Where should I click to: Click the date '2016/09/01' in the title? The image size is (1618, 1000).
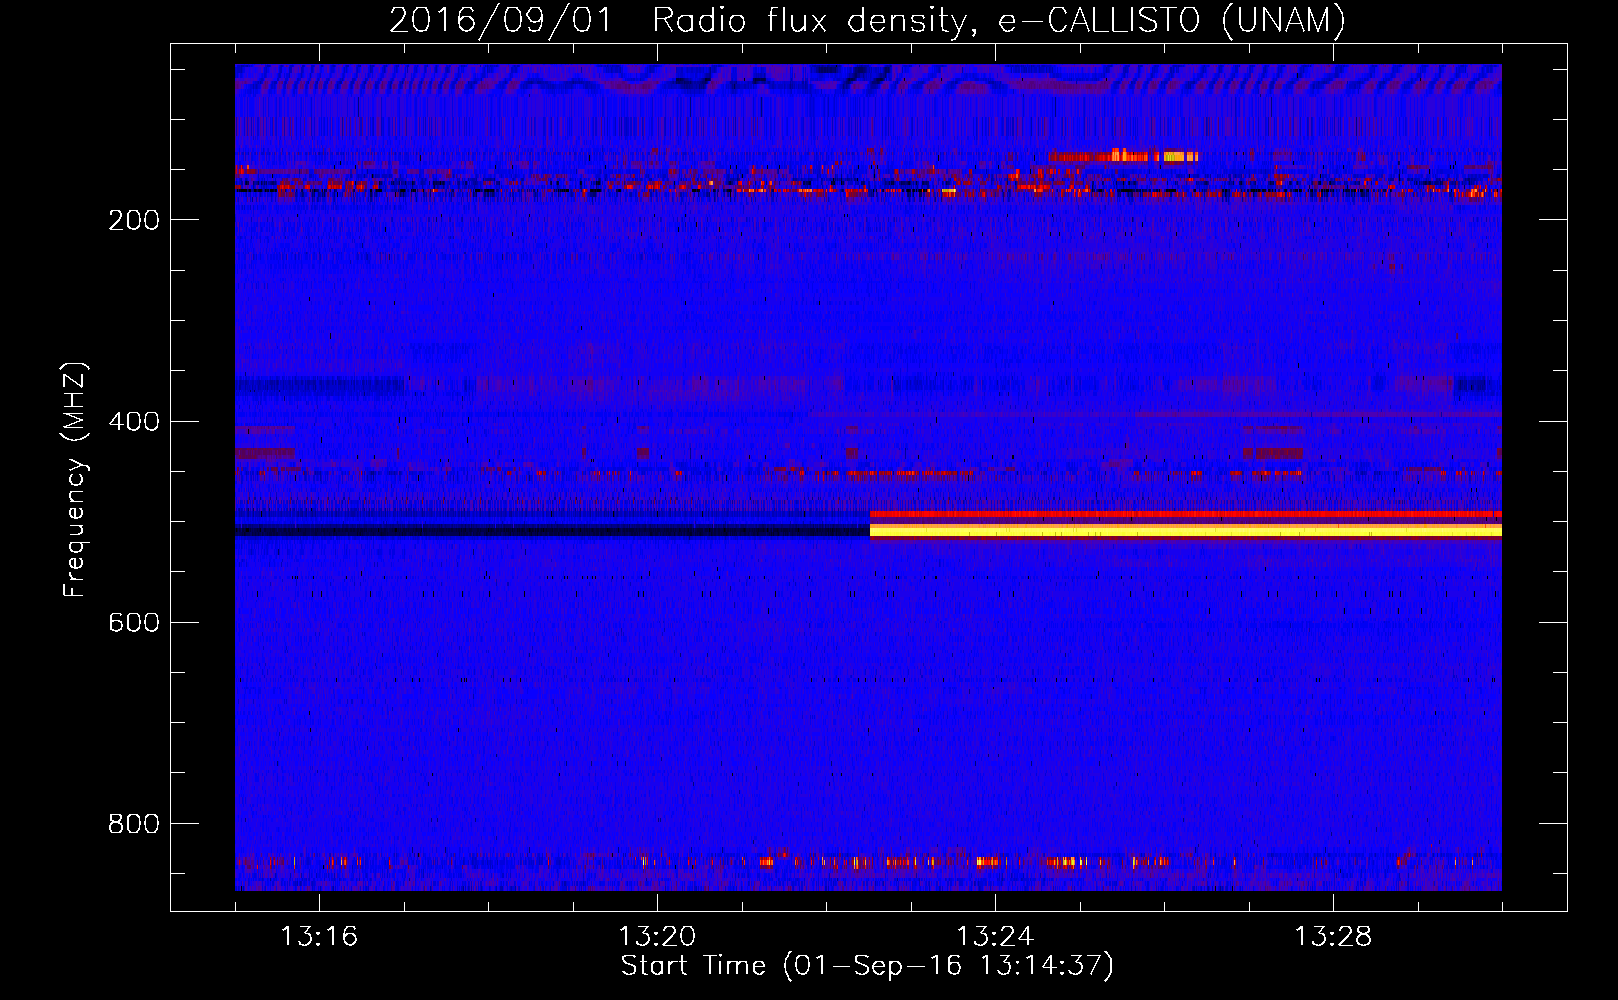[500, 19]
